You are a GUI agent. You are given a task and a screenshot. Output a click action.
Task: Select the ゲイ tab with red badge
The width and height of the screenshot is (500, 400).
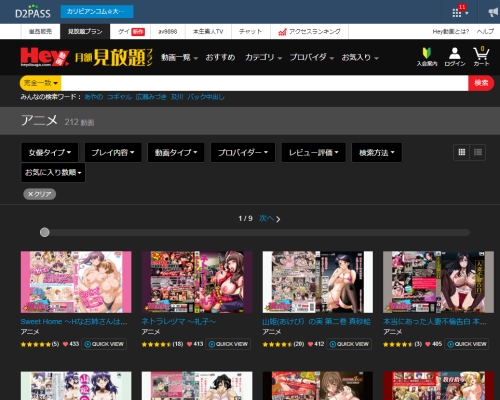131,32
